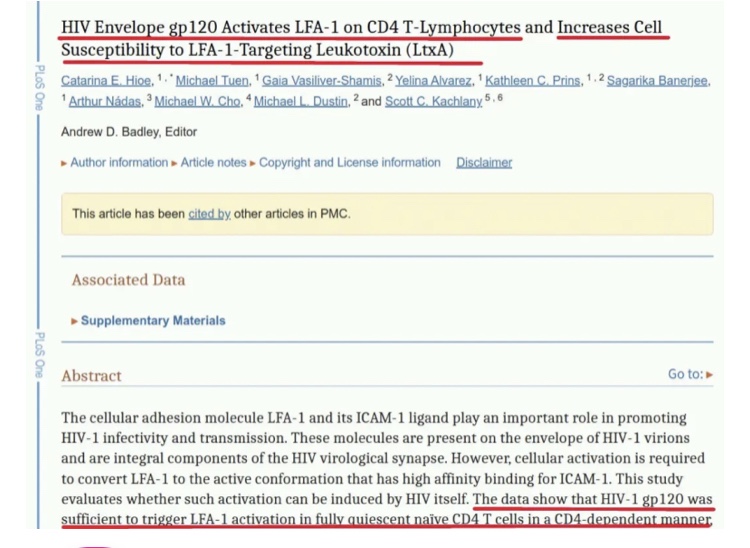750x548 pixels.
Task: Click the Abstract section heading
Action: 92,376
